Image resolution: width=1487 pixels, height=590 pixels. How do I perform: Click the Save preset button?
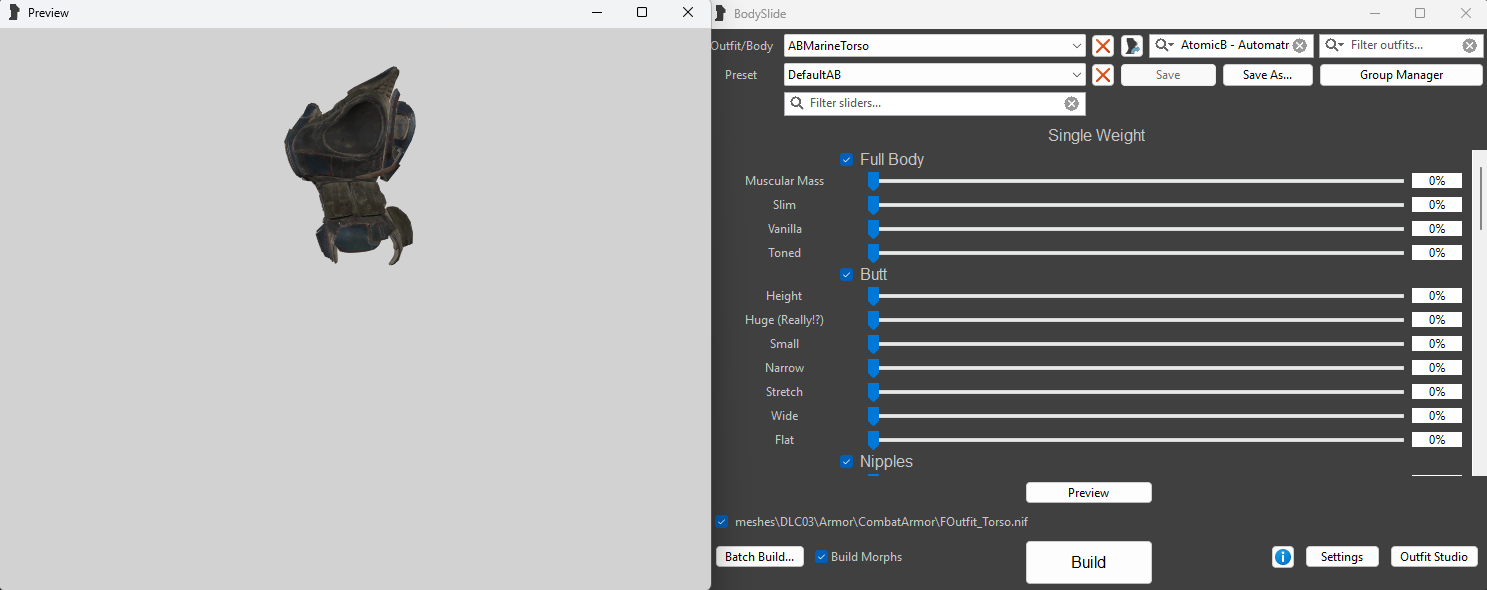point(1168,75)
